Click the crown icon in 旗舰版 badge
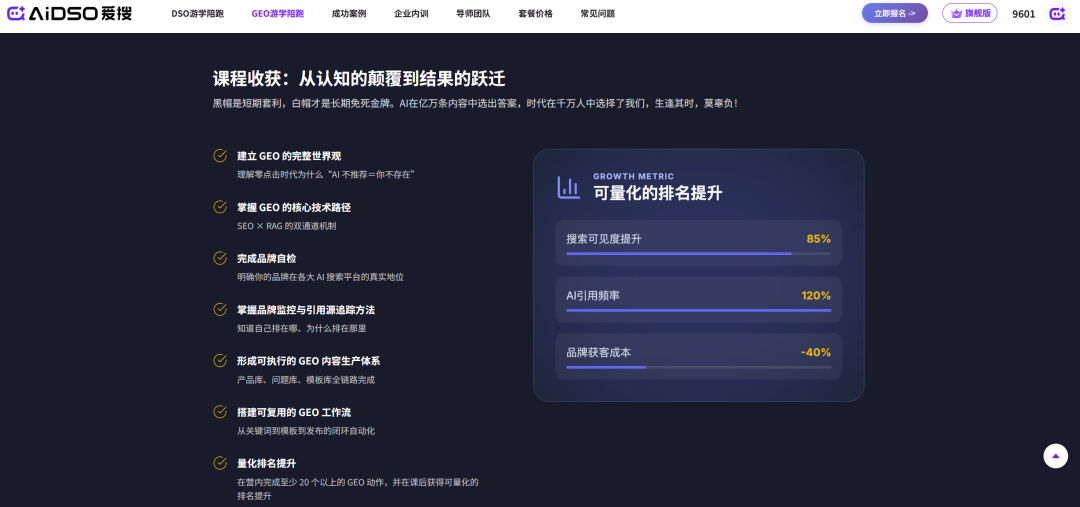The image size is (1080, 507). coord(956,14)
